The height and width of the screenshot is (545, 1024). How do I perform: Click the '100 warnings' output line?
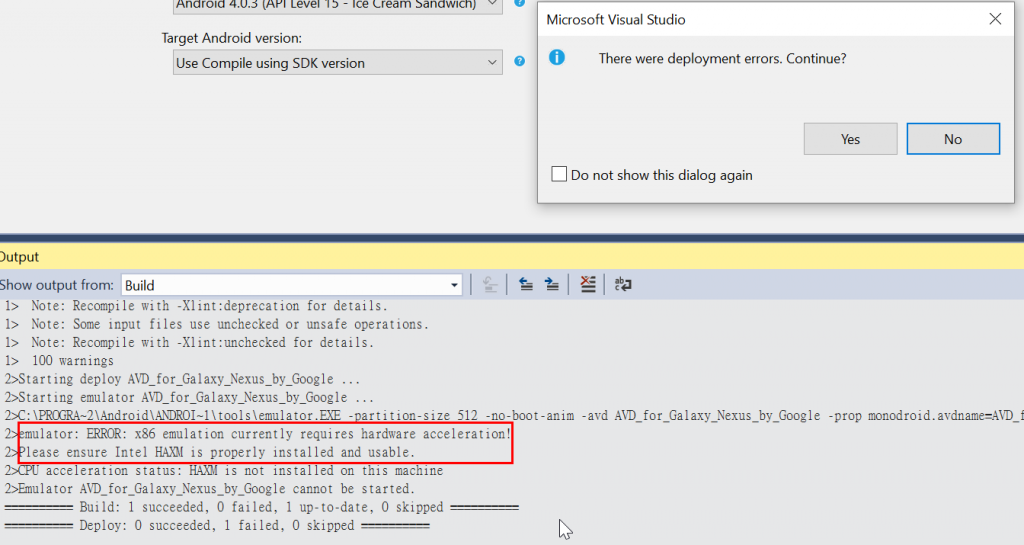point(59,360)
